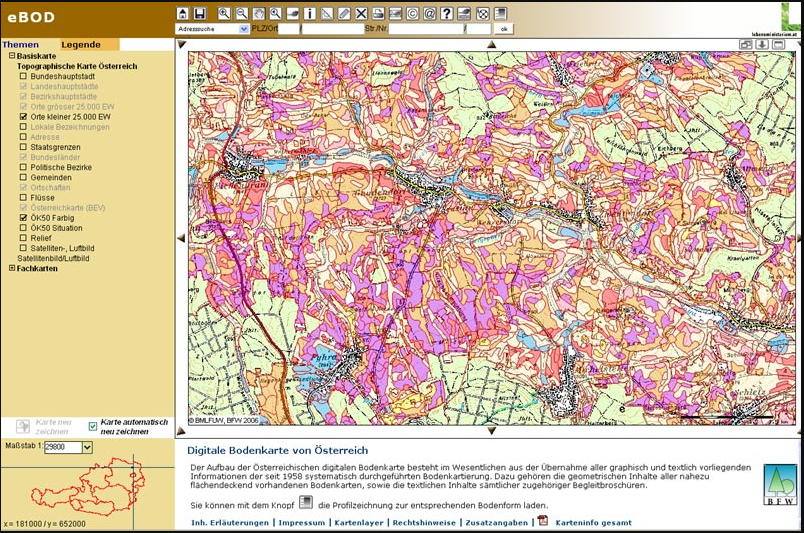Click the X delete icon in toolbar
The width and height of the screenshot is (804, 533).
(361, 13)
